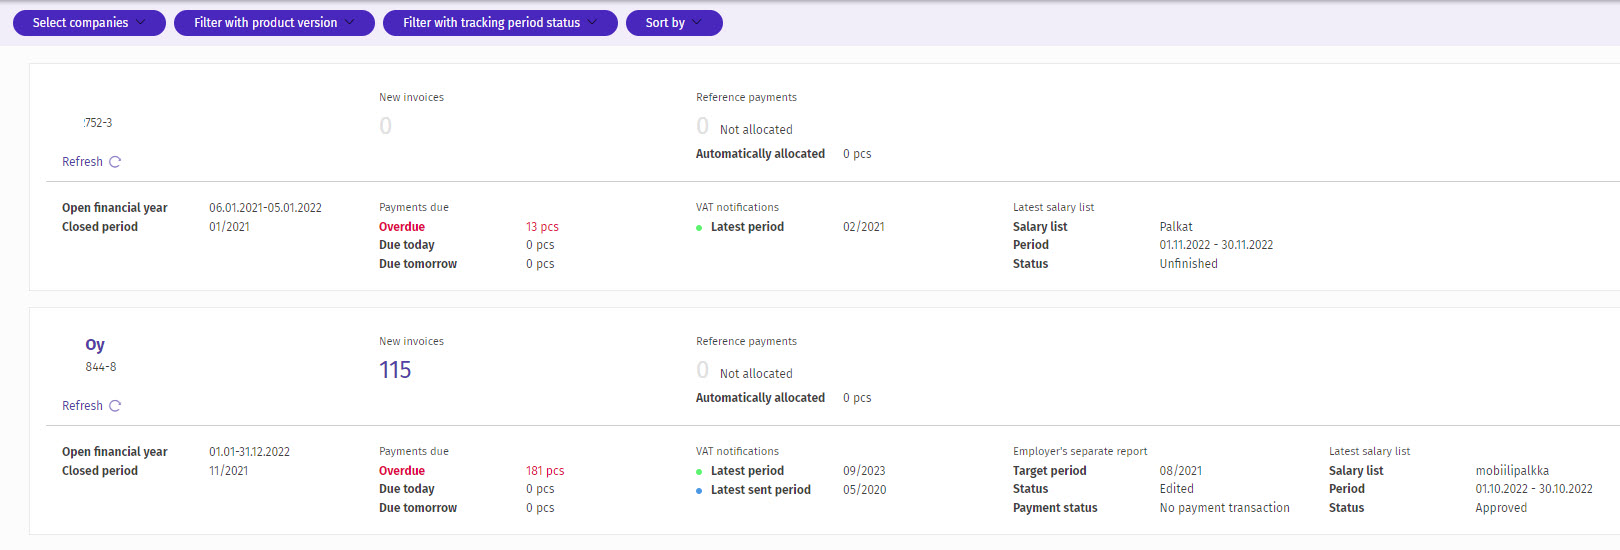This screenshot has height=550, width=1620.
Task: Click closed period 11/2021
Action: tap(229, 471)
